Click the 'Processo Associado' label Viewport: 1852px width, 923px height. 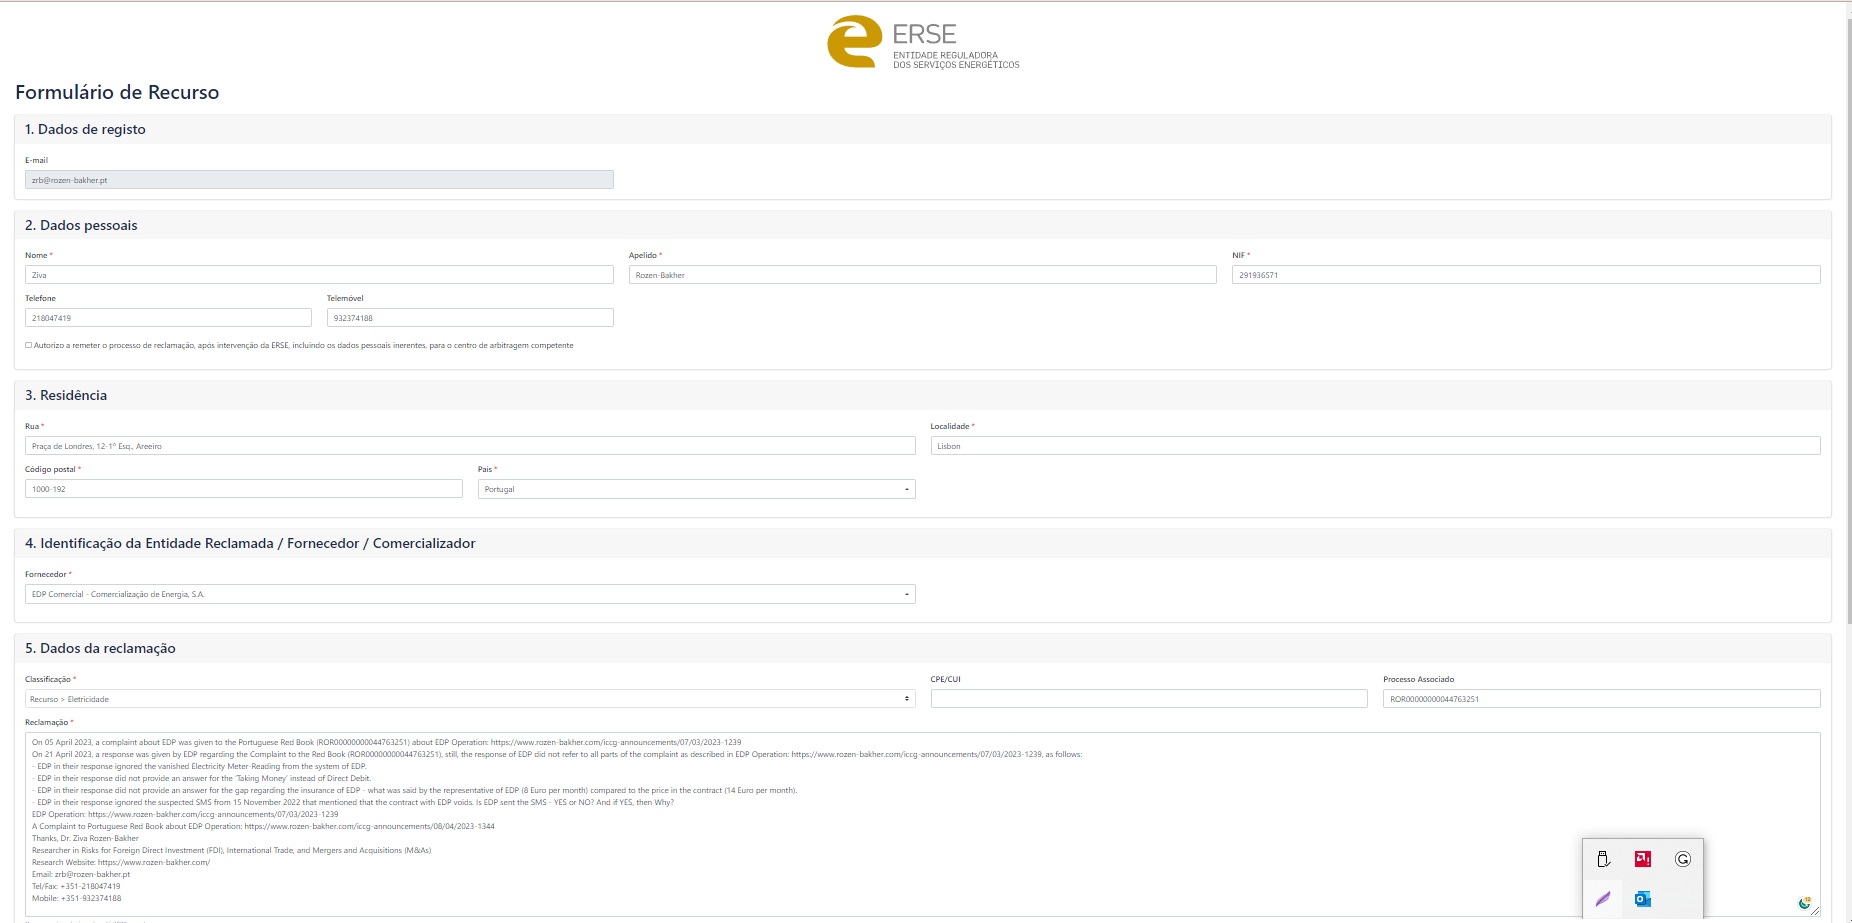tap(1419, 679)
